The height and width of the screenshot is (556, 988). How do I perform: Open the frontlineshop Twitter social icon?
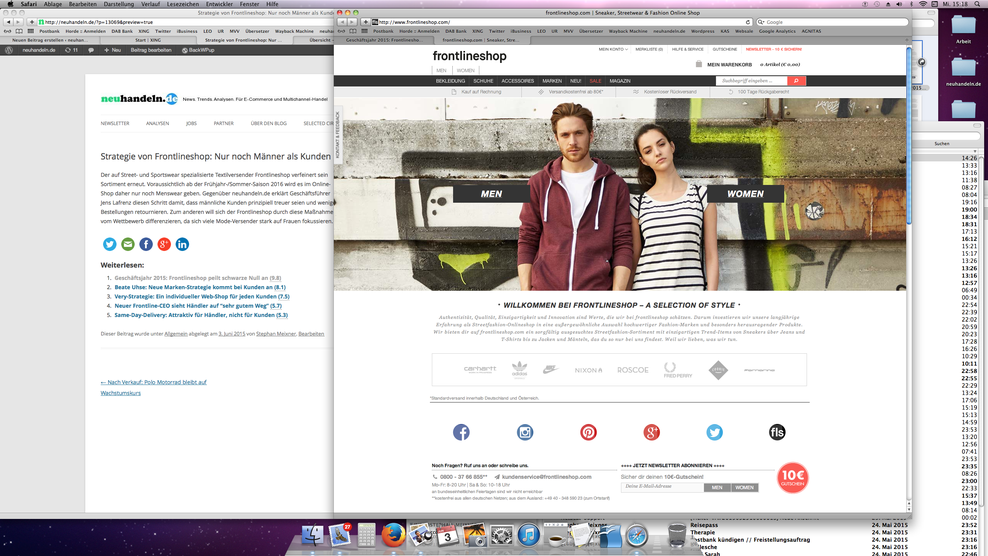(714, 432)
